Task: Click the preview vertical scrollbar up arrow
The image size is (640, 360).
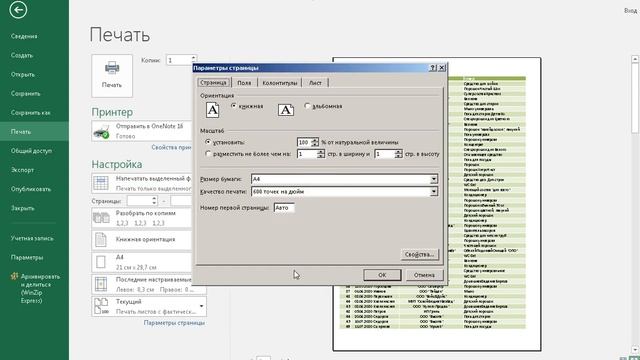Action: pyautogui.click(x=635, y=59)
